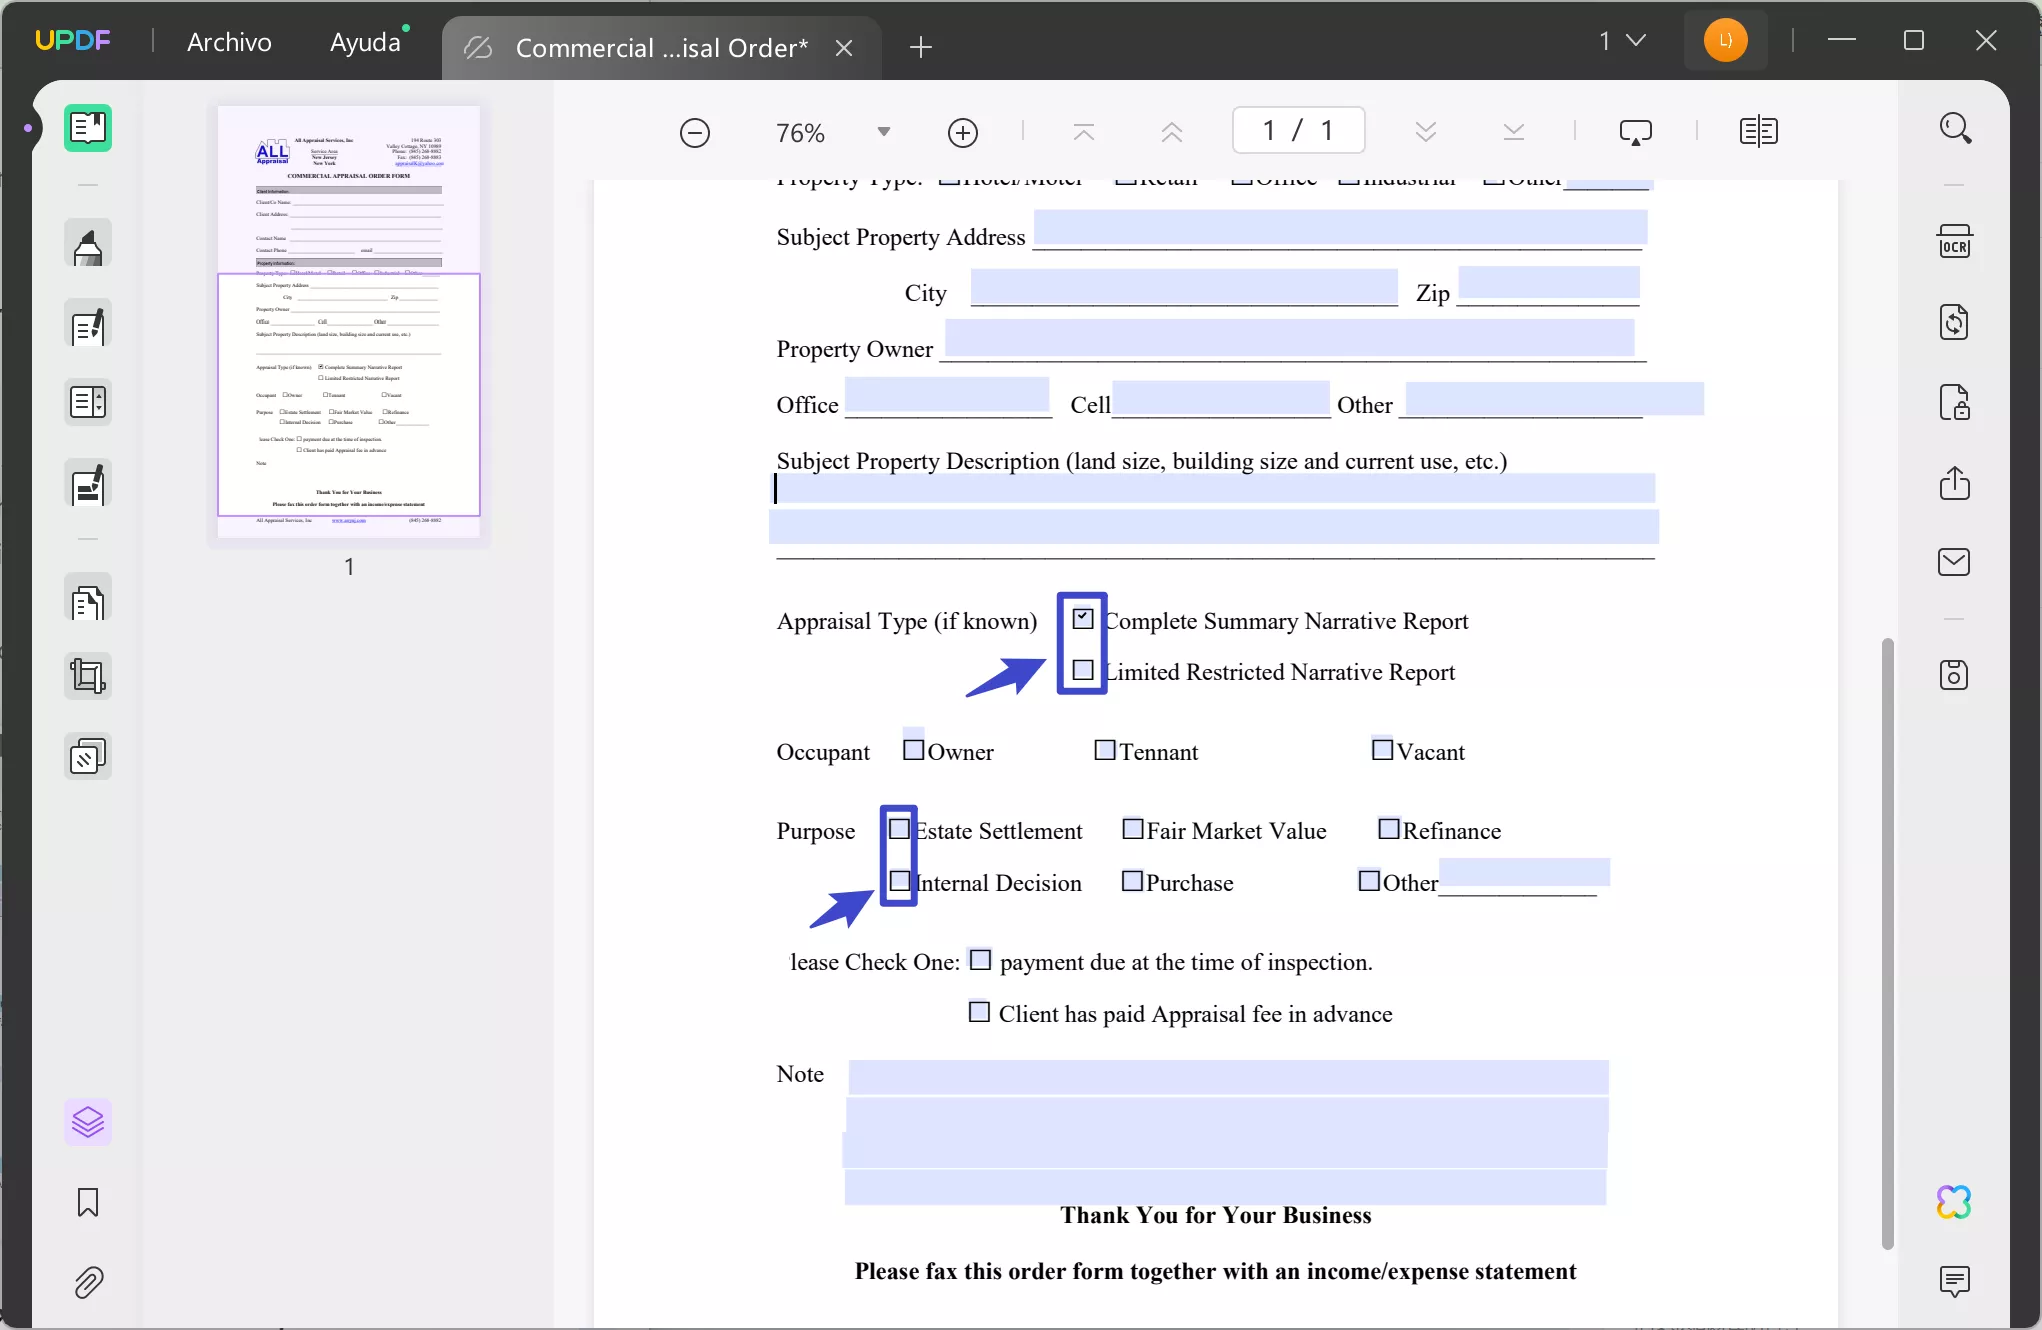Click the Cell phone field

pyautogui.click(x=1221, y=398)
